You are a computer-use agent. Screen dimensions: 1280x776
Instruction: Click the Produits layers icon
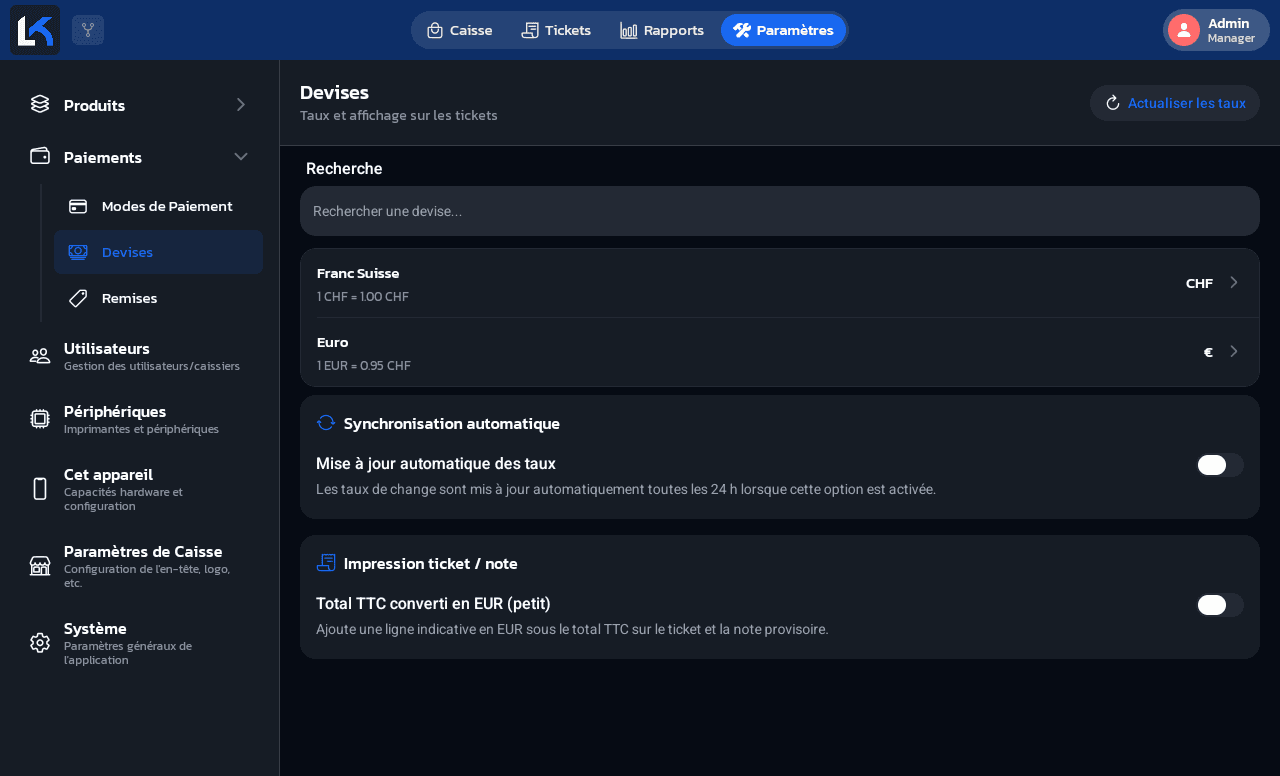coord(40,104)
